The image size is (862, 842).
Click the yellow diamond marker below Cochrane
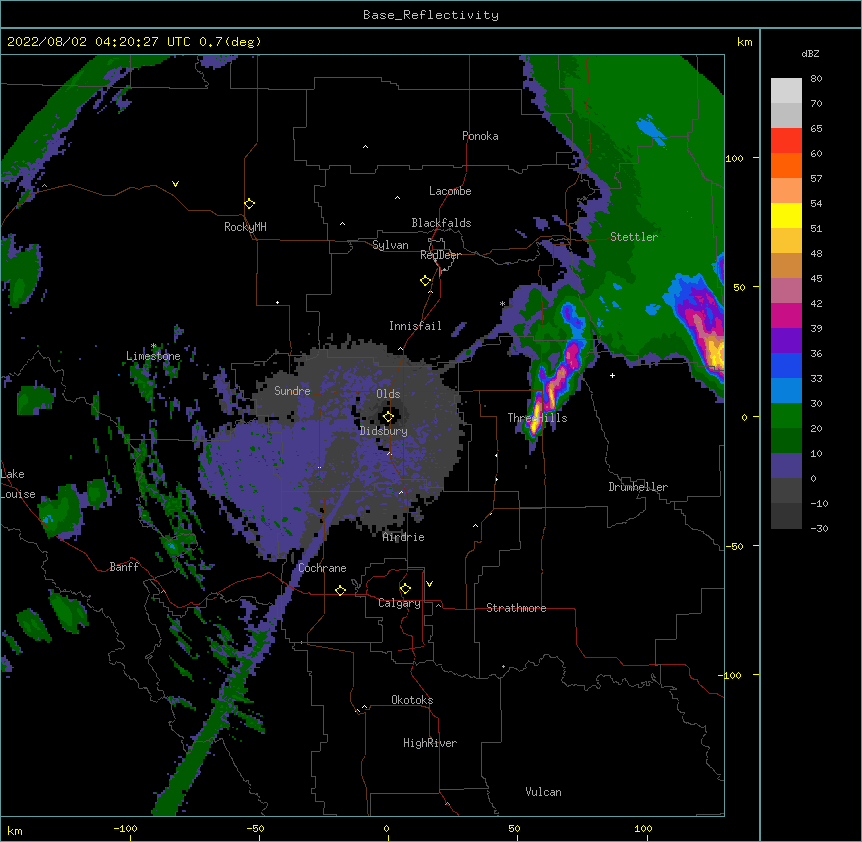point(340,590)
